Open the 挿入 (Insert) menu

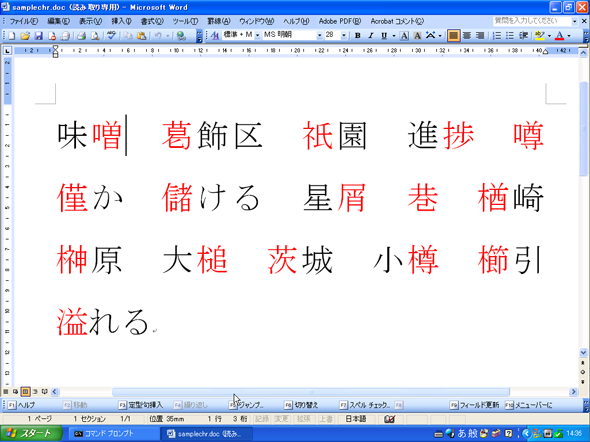point(121,21)
